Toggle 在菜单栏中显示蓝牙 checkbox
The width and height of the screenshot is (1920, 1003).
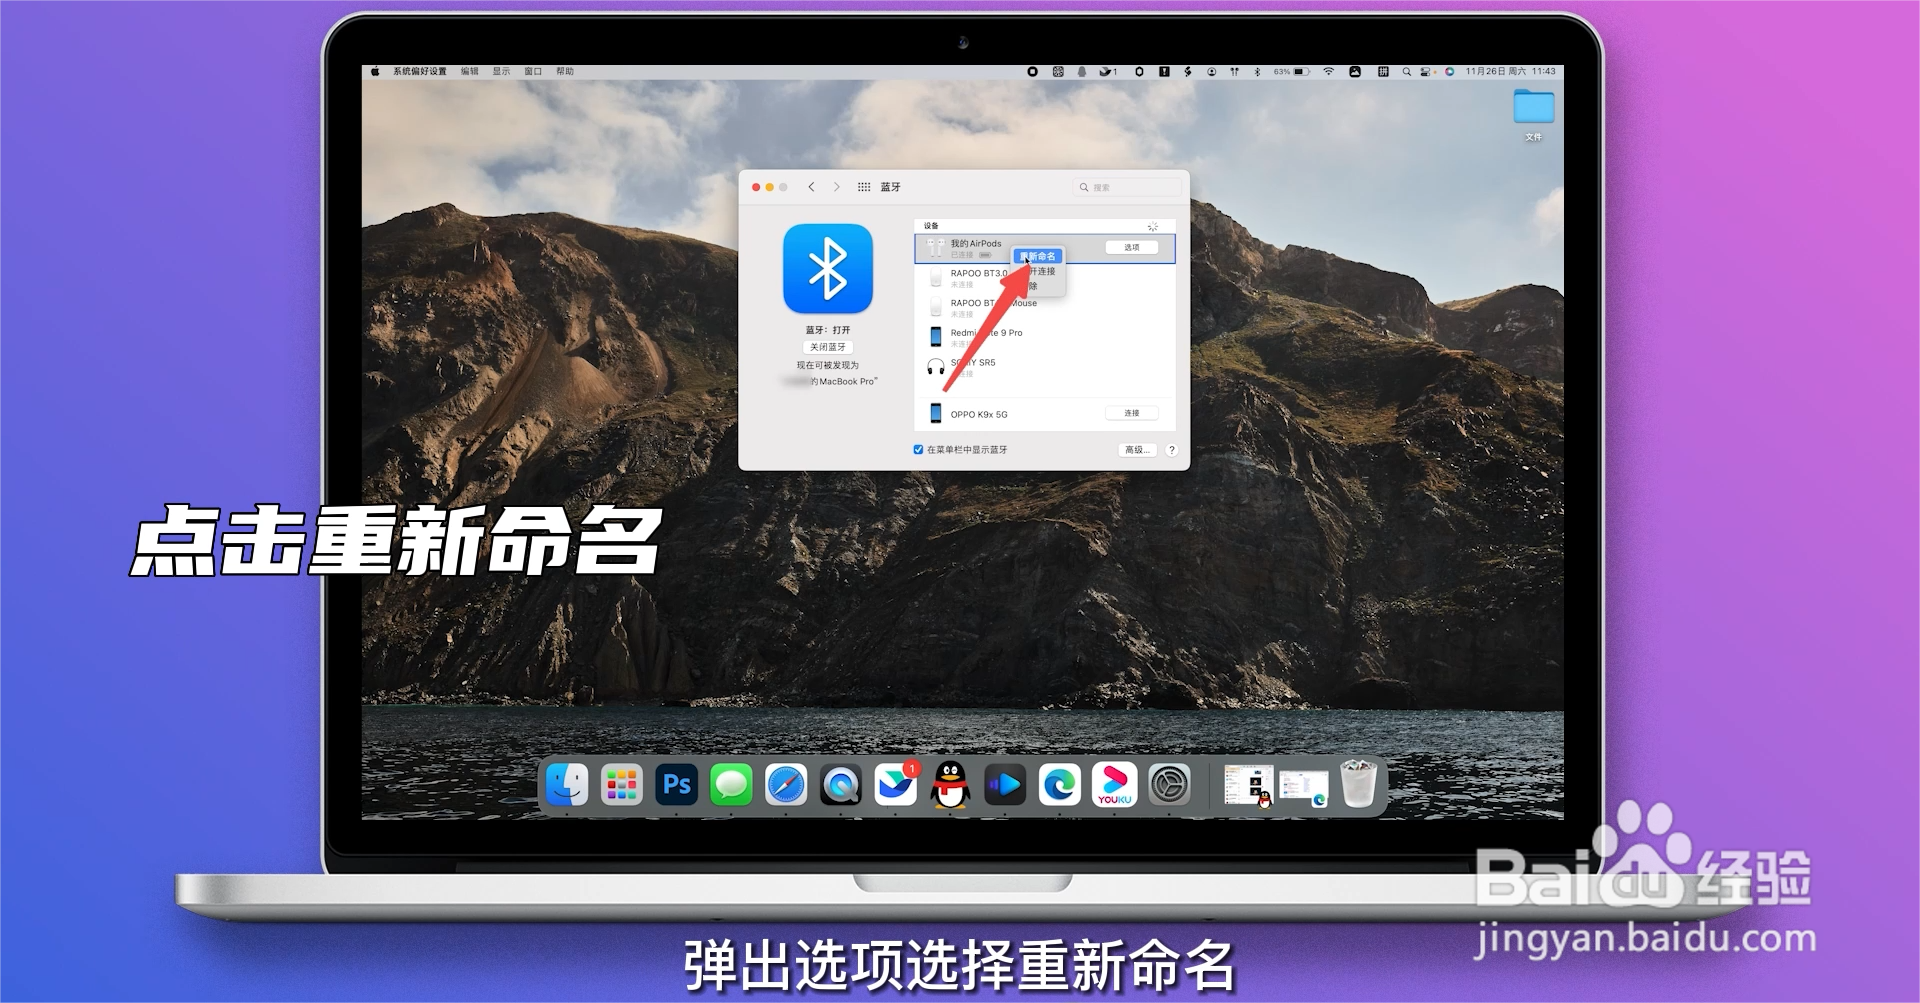coord(918,450)
